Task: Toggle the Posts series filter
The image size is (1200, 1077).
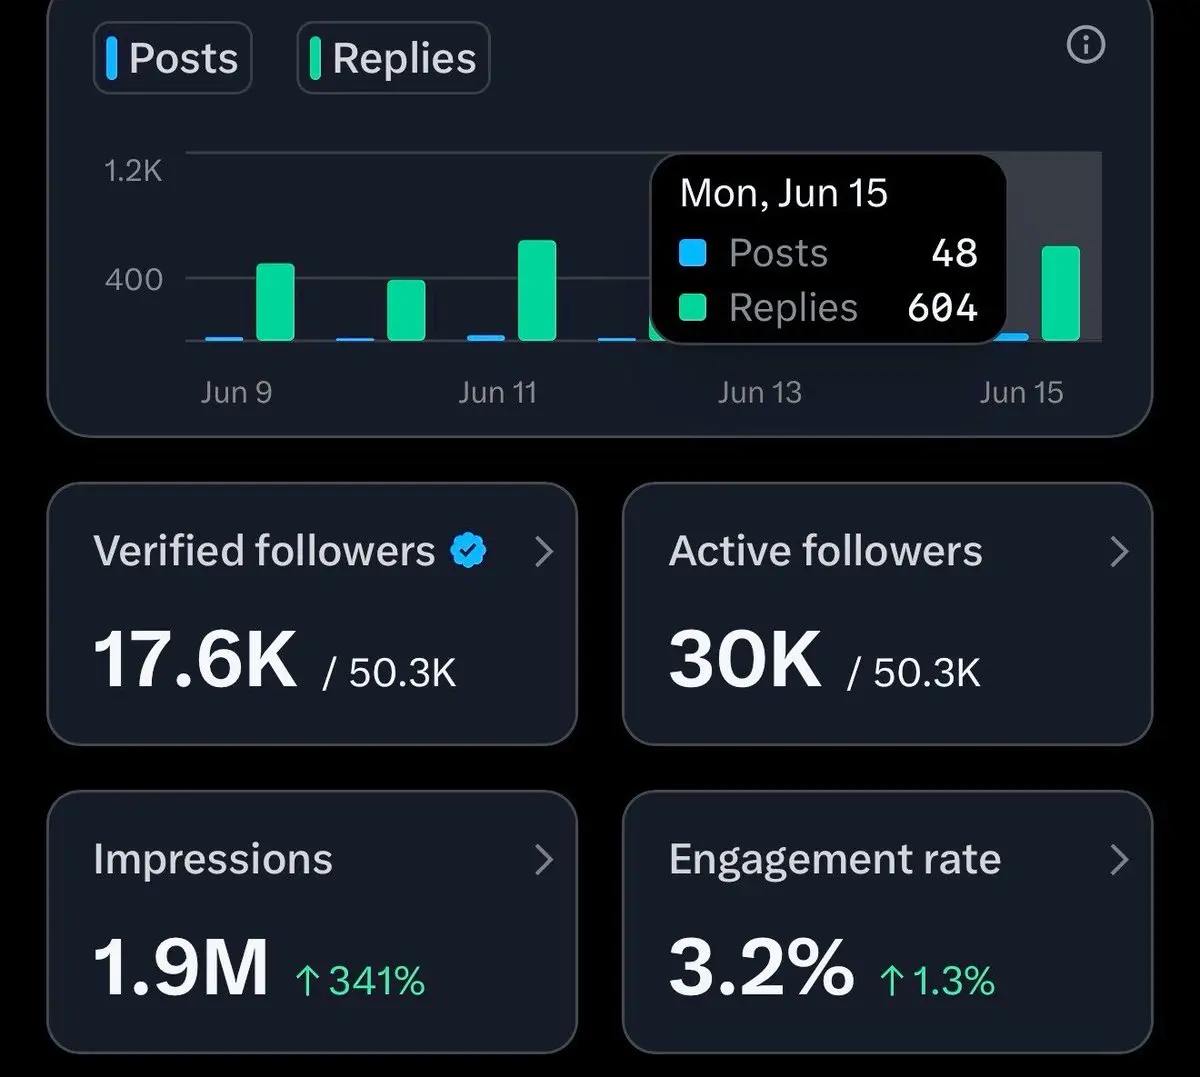Action: coord(173,58)
